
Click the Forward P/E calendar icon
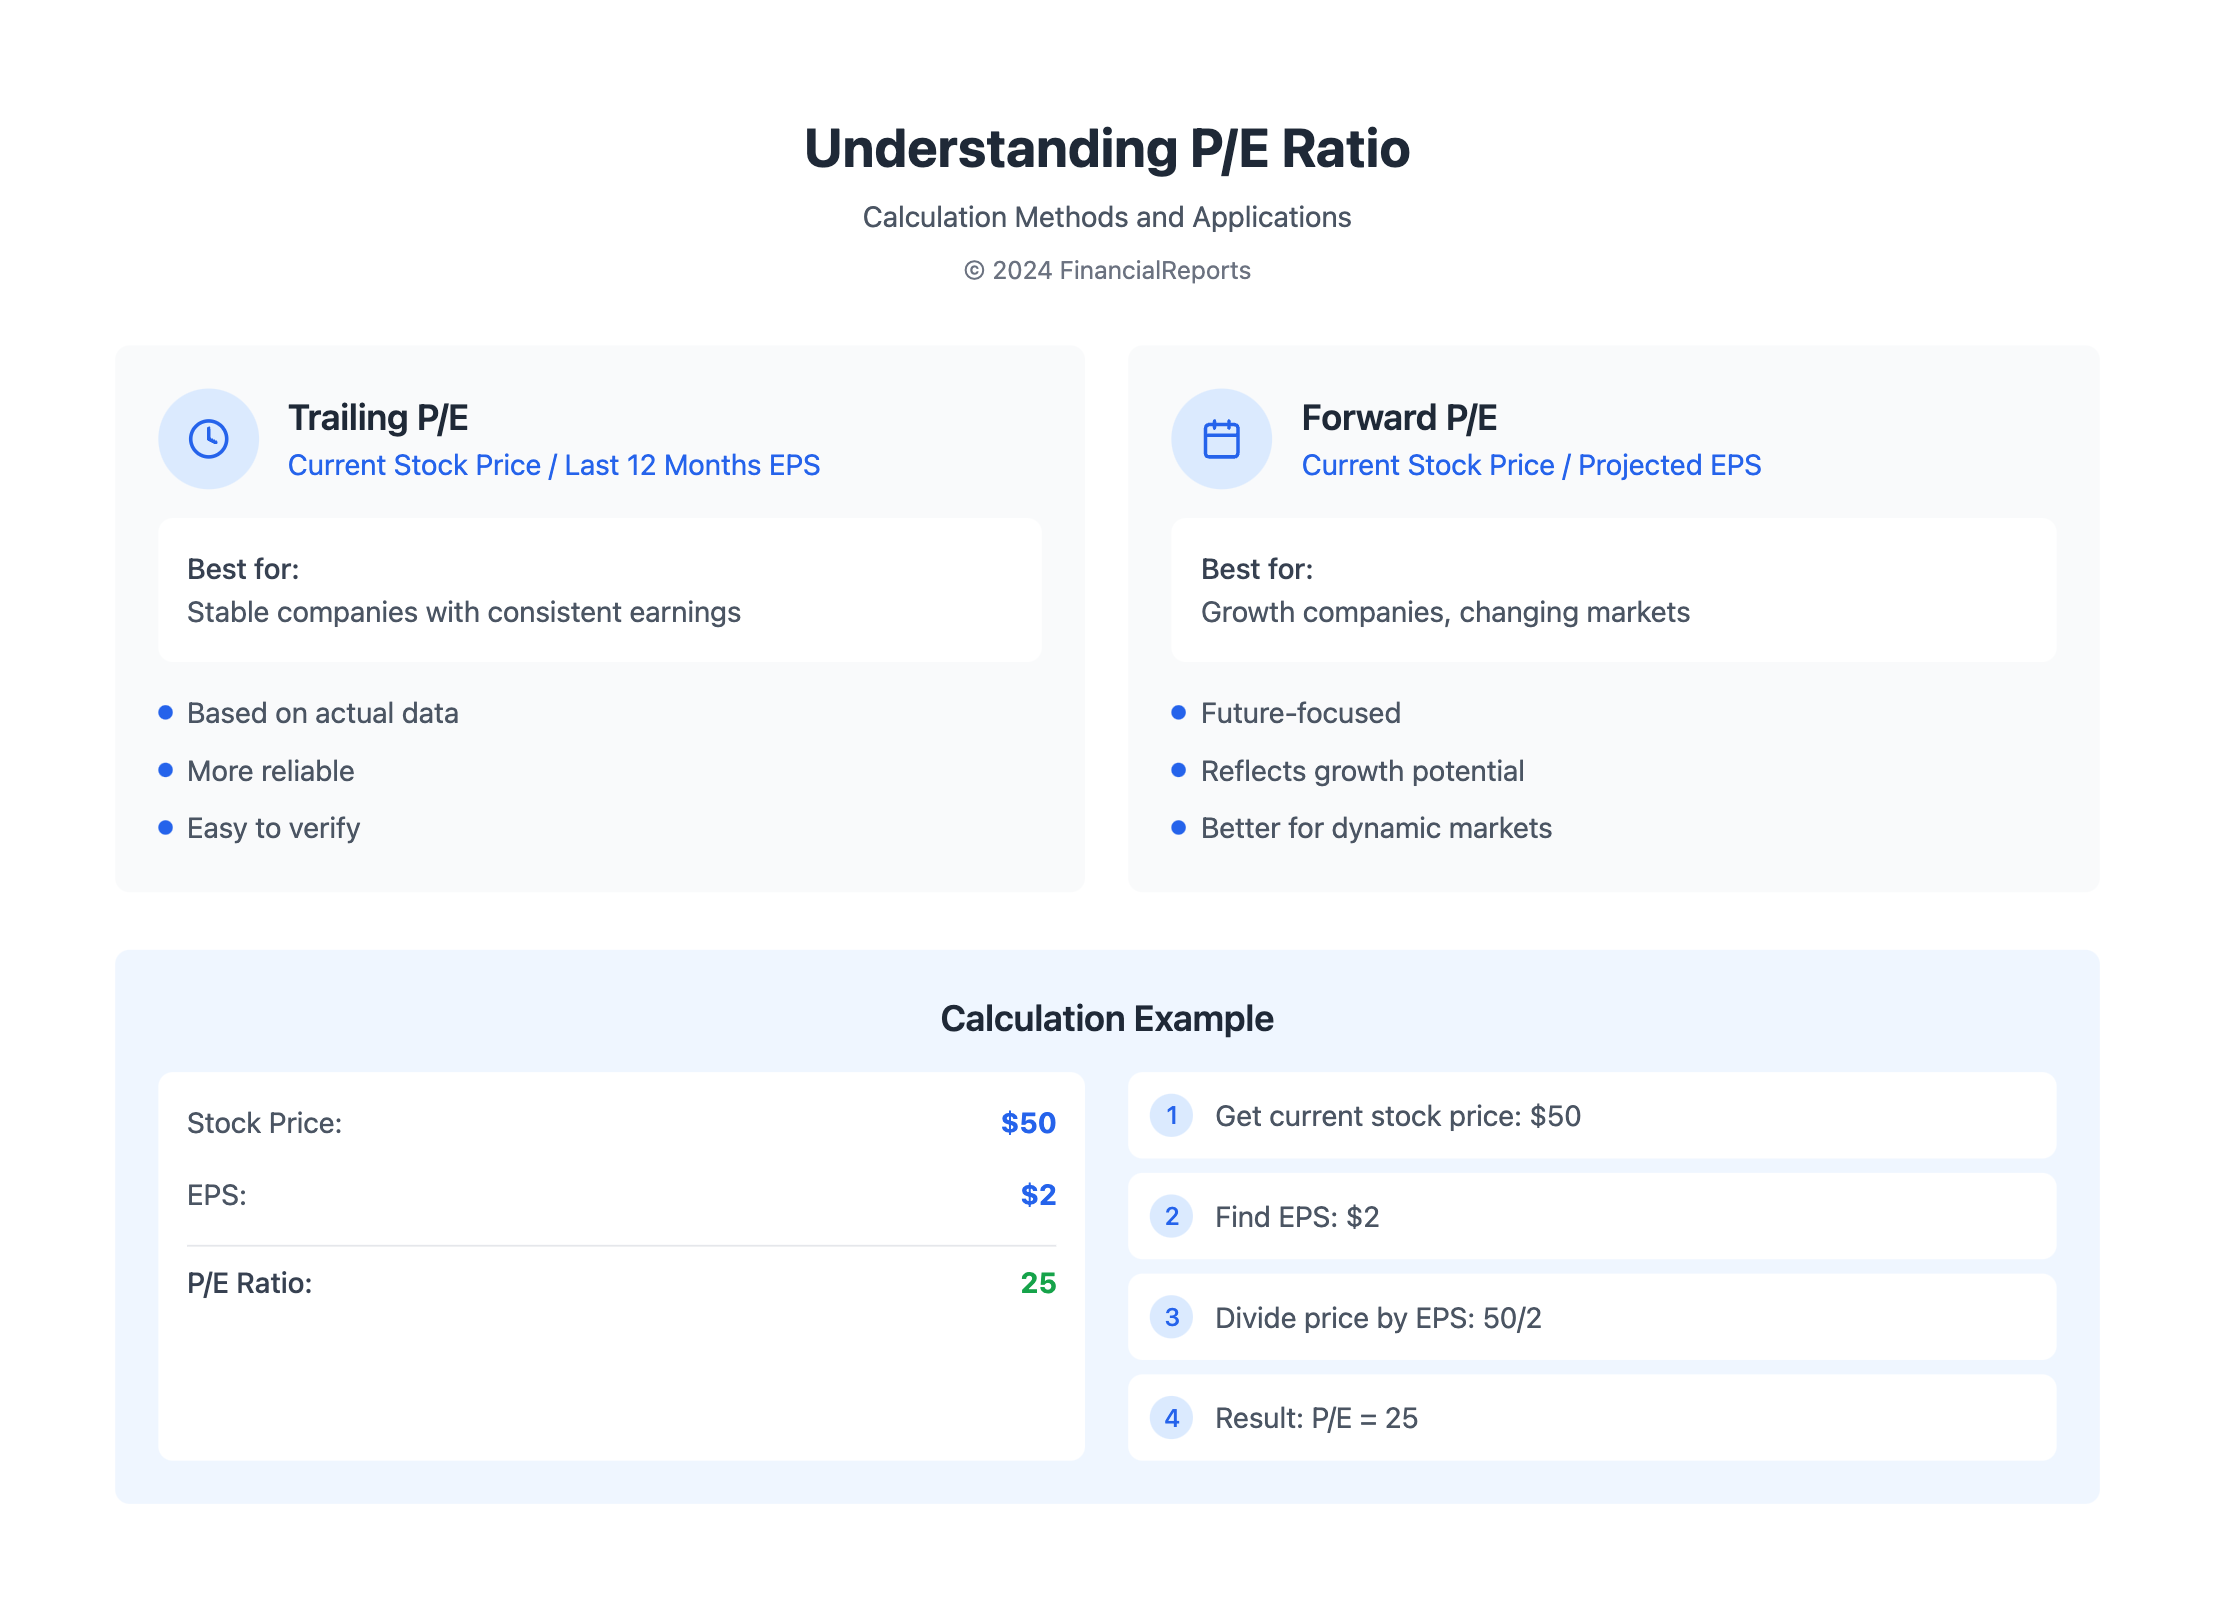coord(1221,439)
